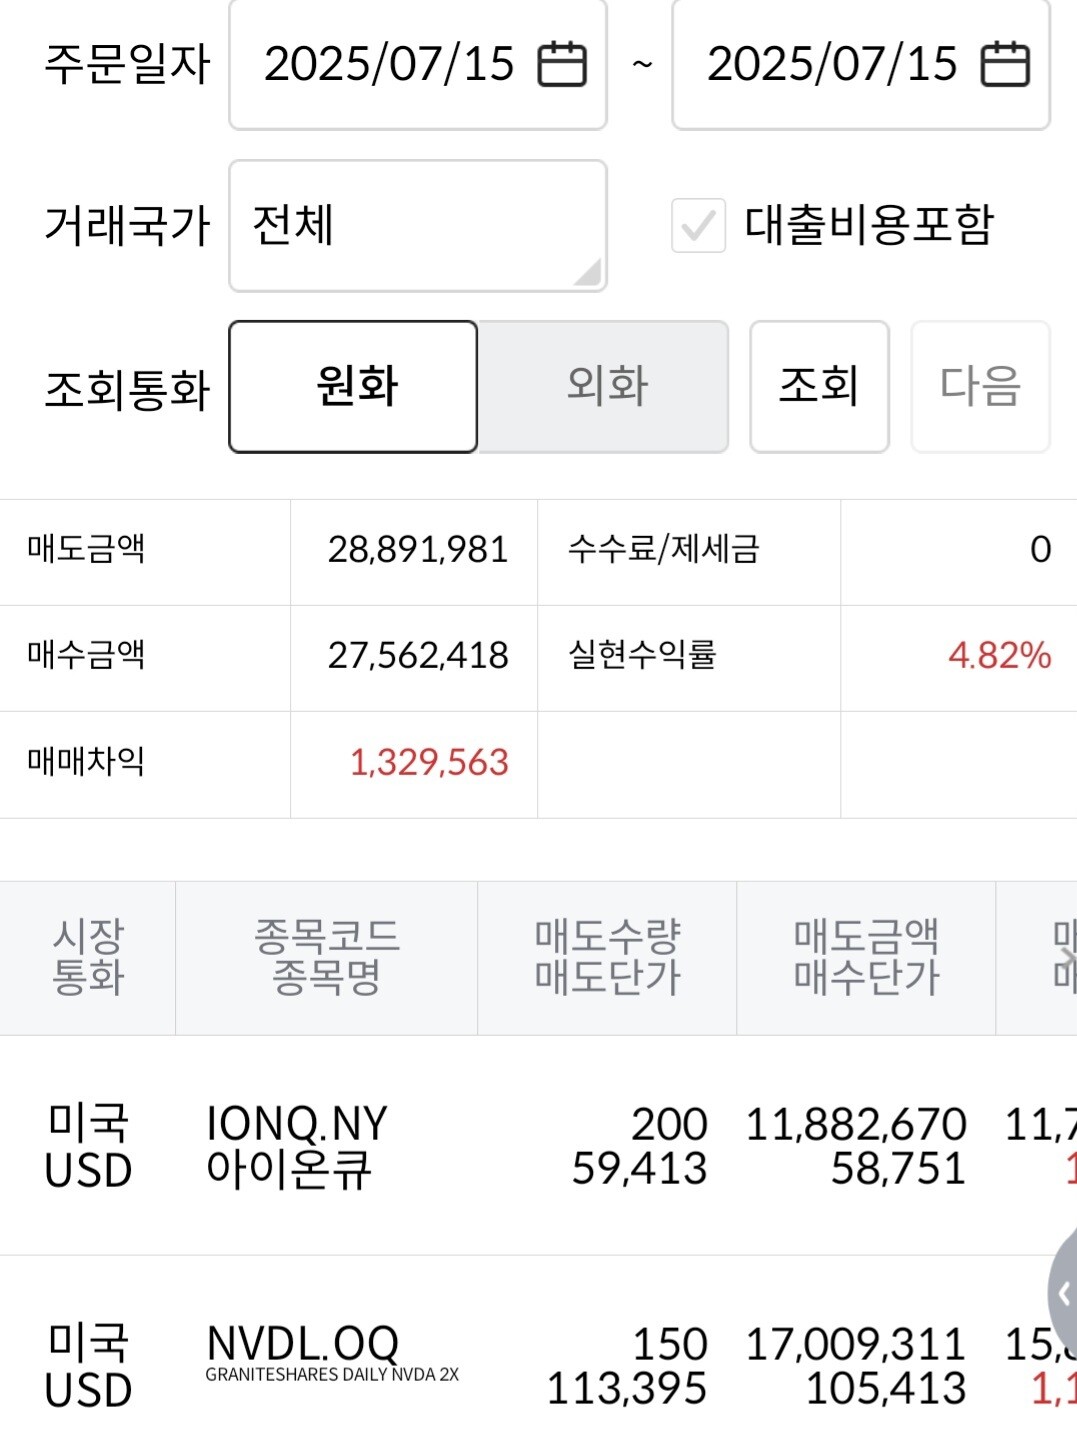Sort by 종목코드 종목명 column header
Image resolution: width=1077 pixels, height=1435 pixels.
(x=326, y=957)
